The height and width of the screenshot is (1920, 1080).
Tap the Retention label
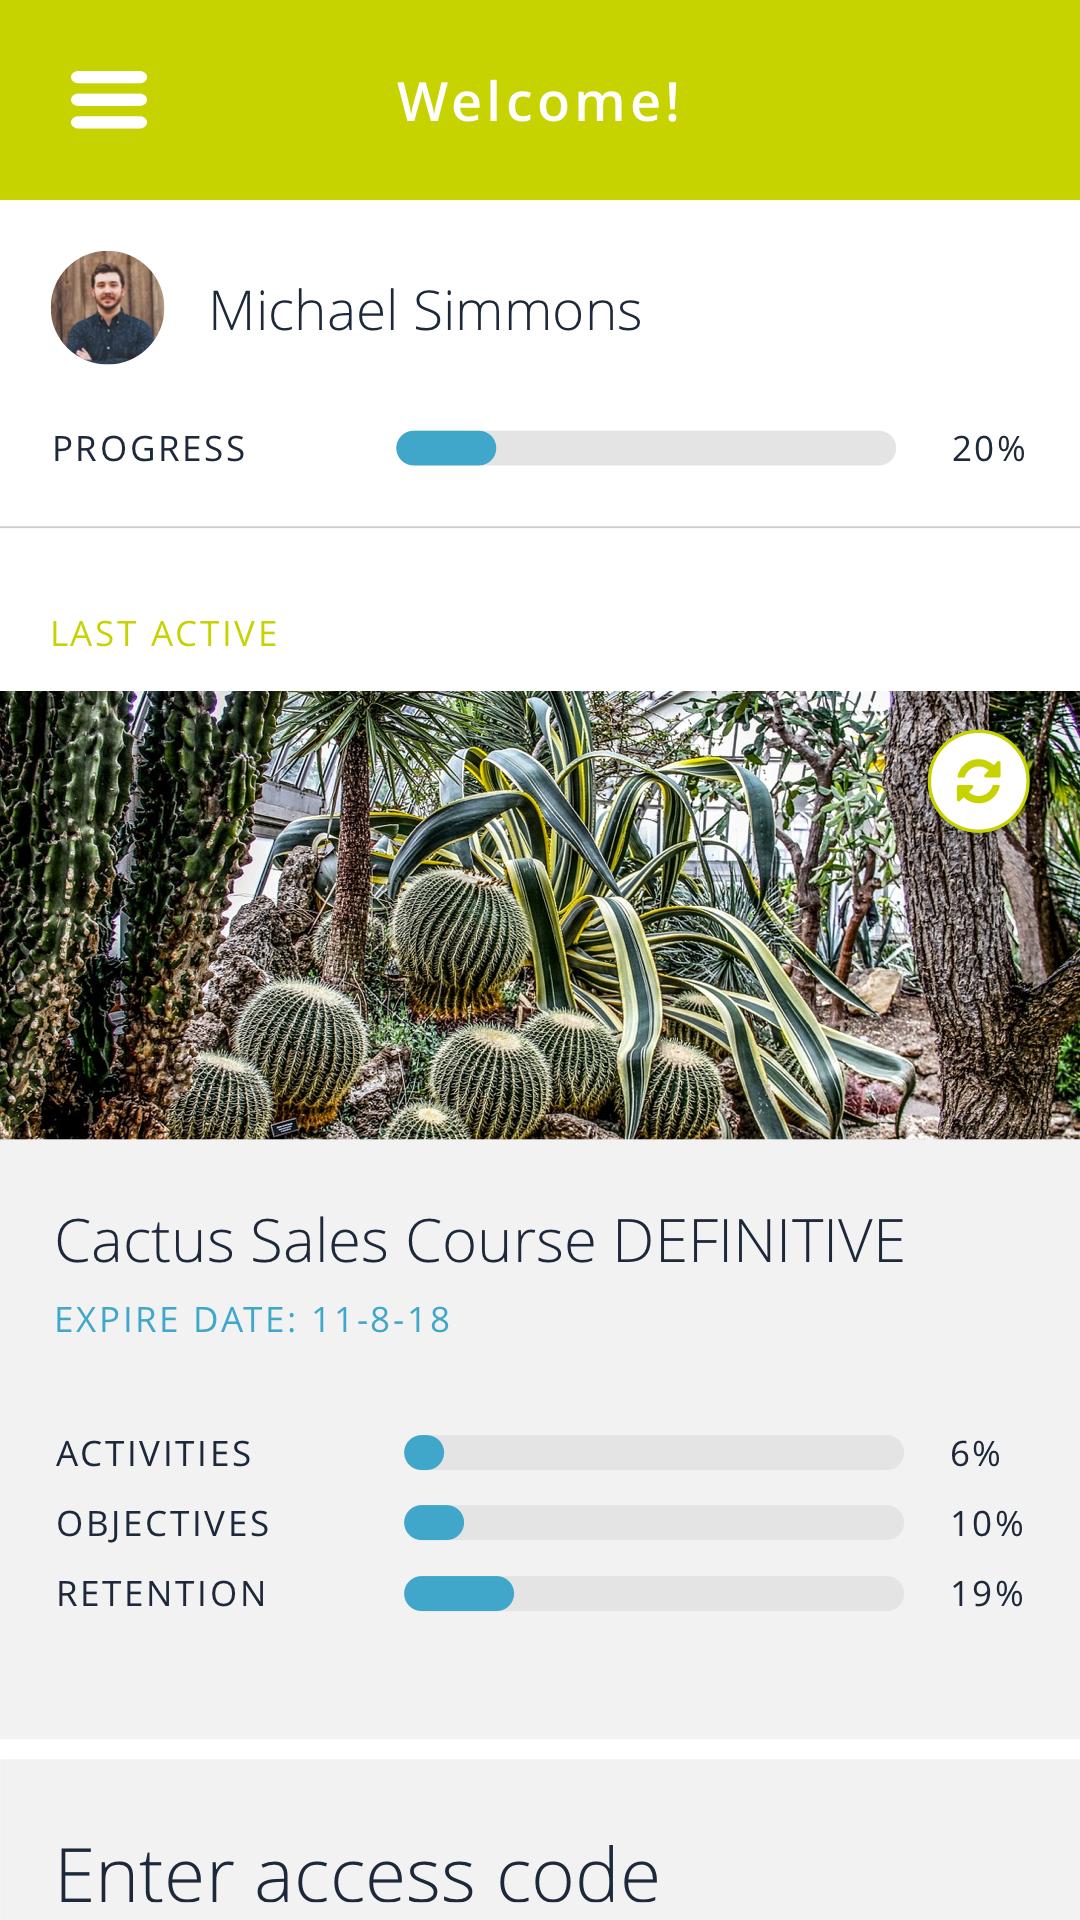pyautogui.click(x=162, y=1594)
